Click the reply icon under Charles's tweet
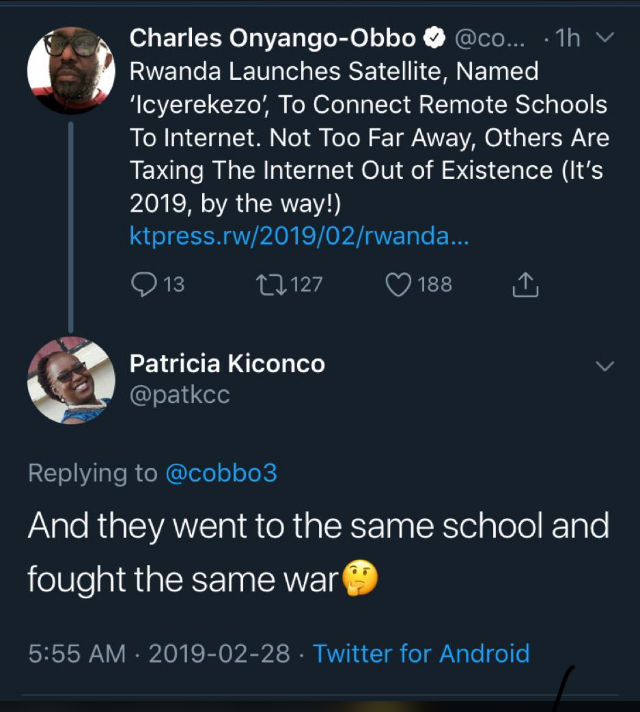The image size is (640, 712). [143, 285]
